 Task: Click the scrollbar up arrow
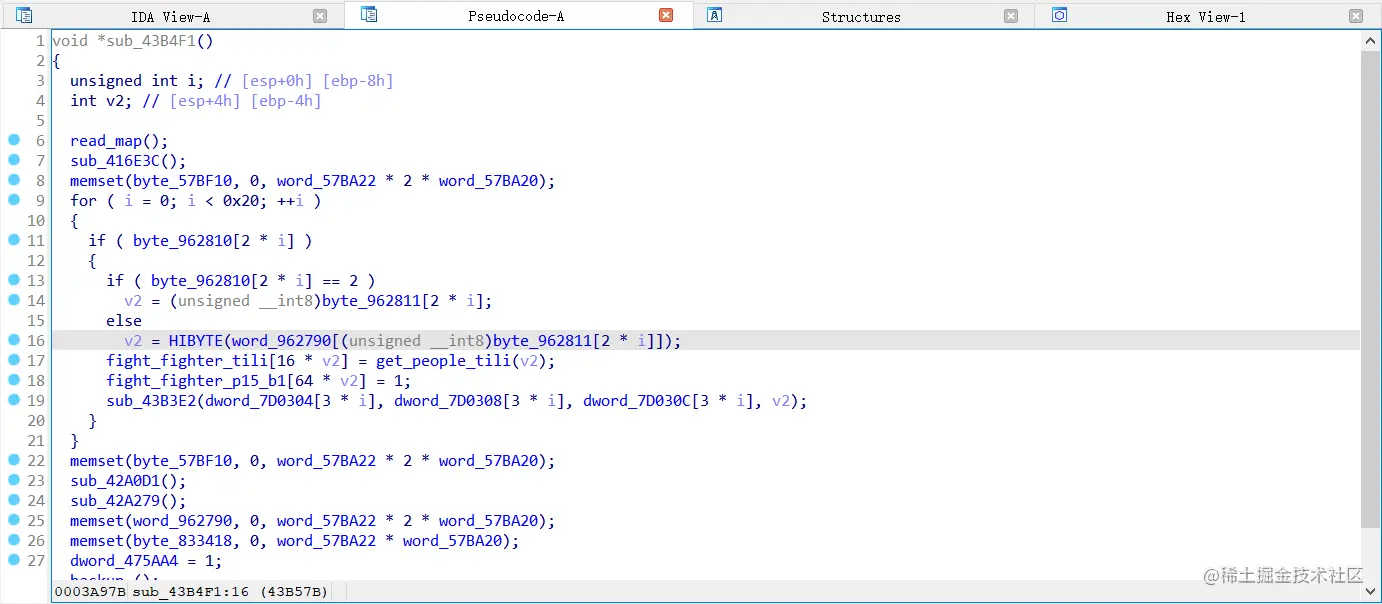point(1371,41)
